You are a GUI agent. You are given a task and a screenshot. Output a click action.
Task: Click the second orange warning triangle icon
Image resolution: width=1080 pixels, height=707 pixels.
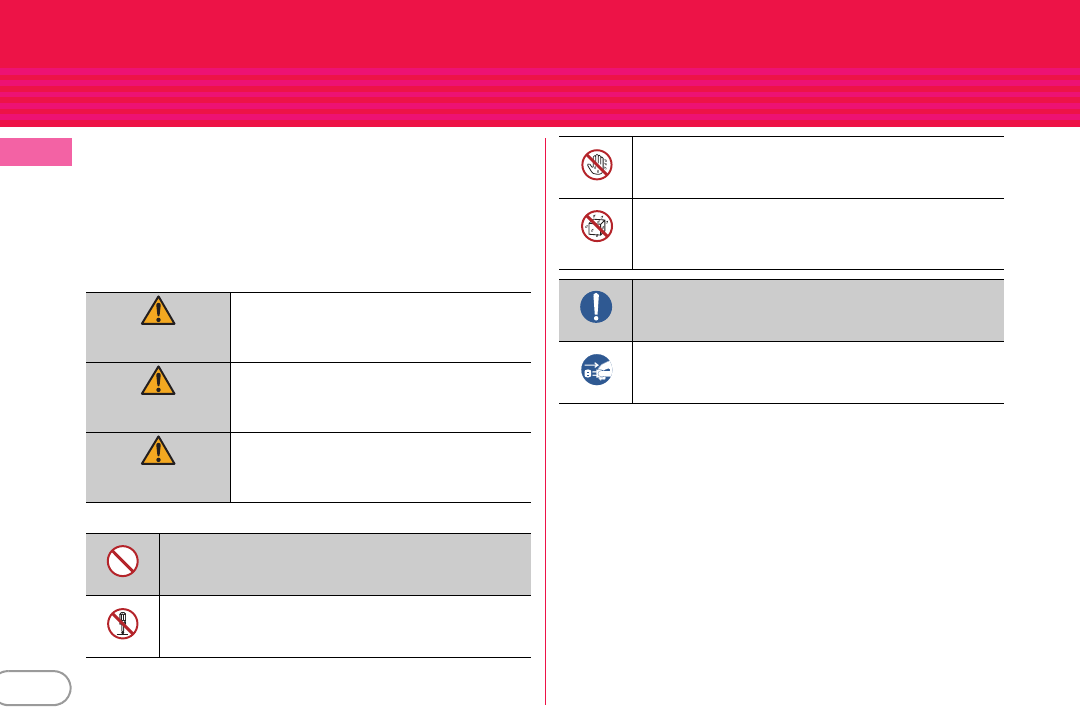click(158, 380)
